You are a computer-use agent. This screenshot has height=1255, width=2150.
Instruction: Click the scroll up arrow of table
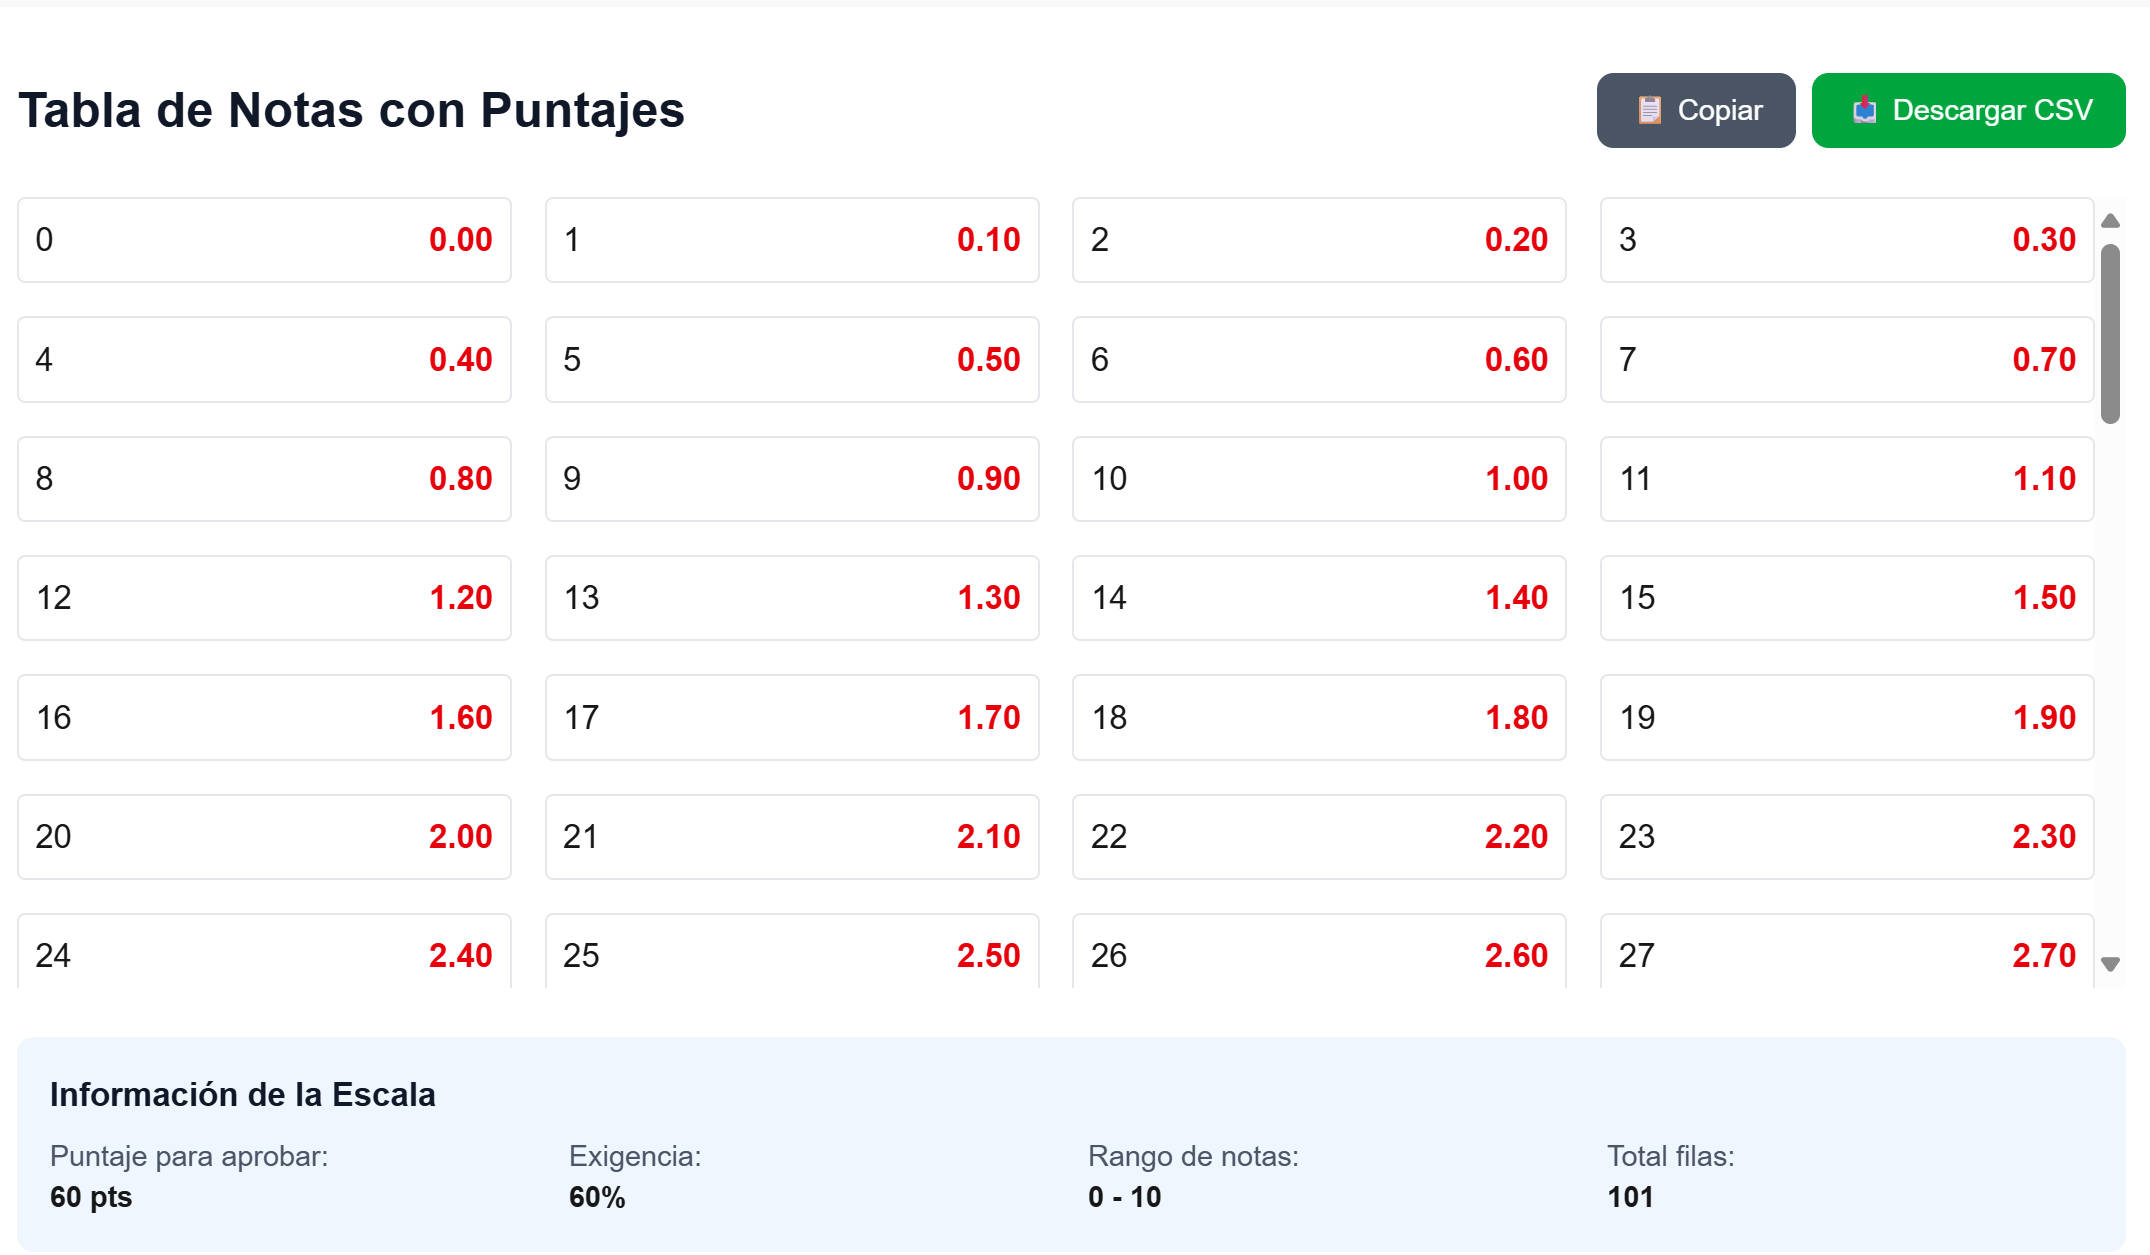coord(2110,221)
